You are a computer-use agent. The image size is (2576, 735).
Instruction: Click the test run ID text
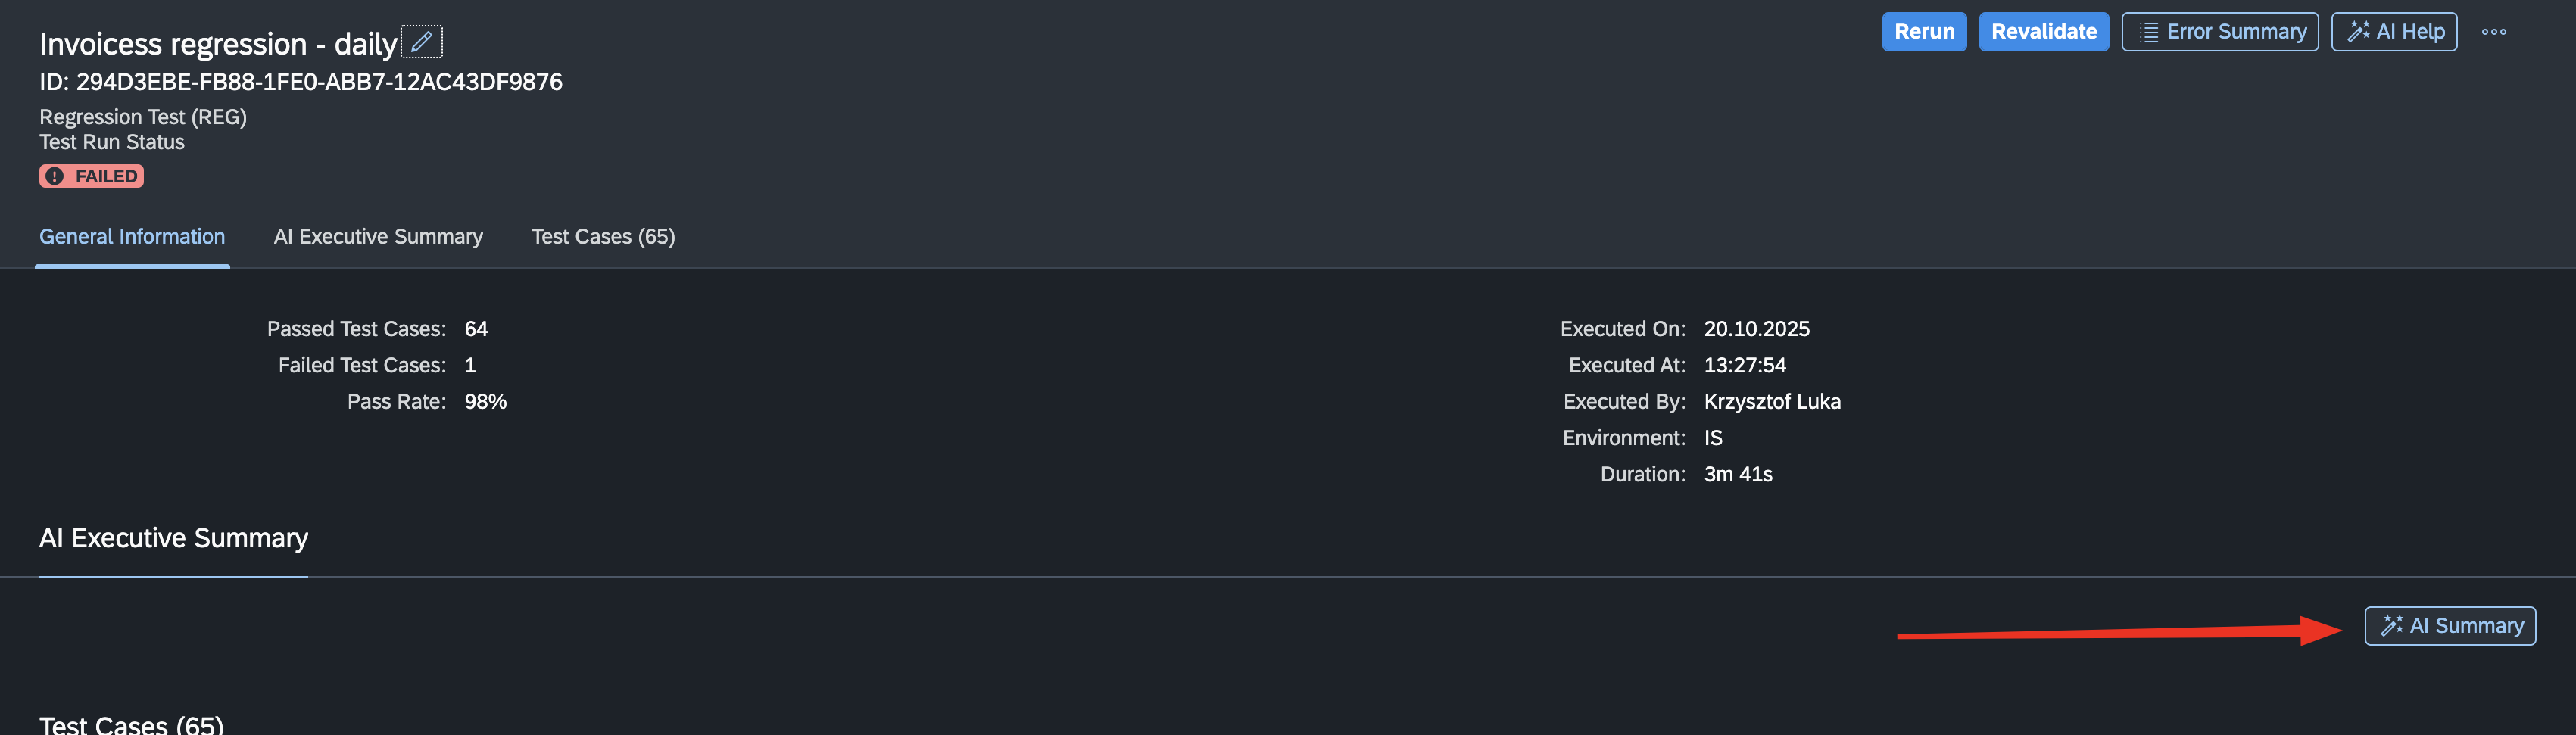click(x=300, y=82)
